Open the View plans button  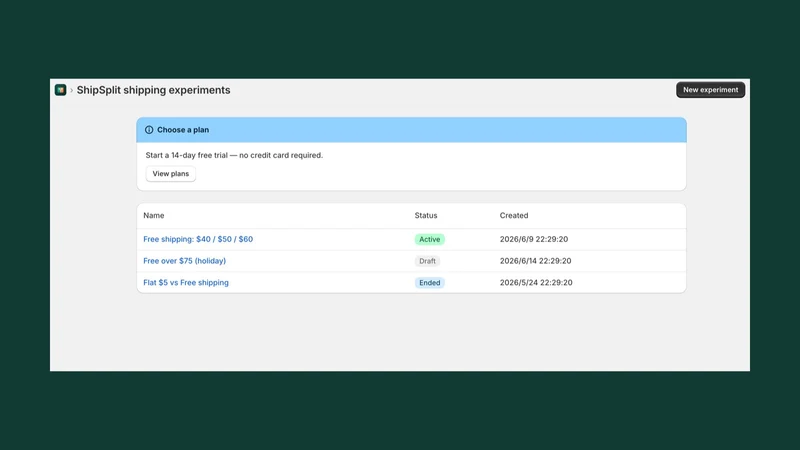coord(170,173)
